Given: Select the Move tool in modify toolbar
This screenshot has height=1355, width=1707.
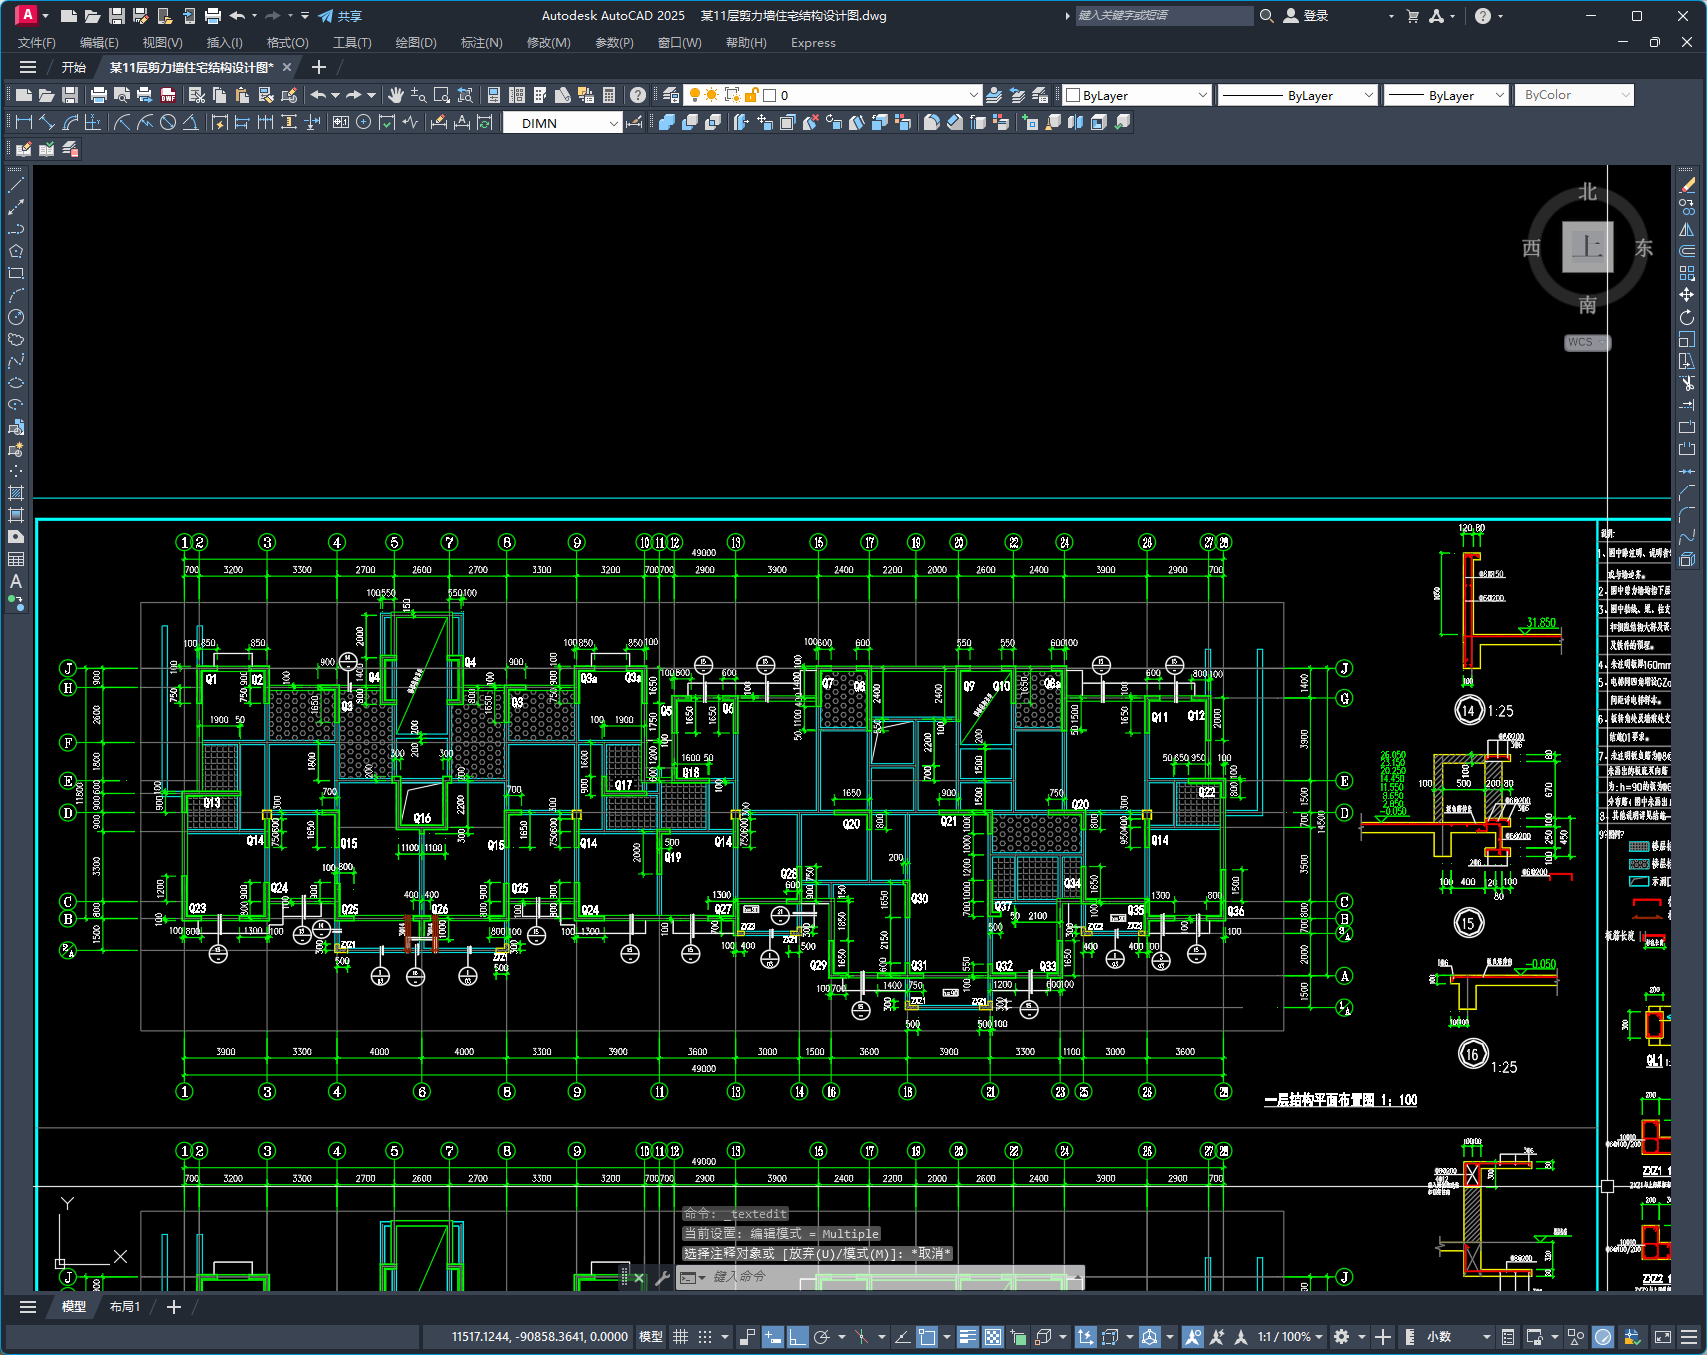Looking at the screenshot, I should tap(1687, 295).
